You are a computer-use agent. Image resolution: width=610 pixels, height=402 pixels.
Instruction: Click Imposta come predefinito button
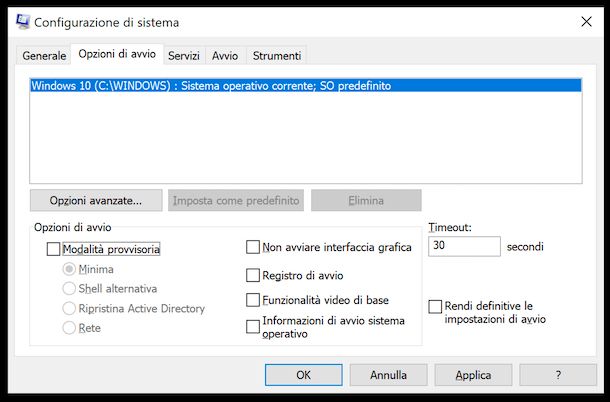point(236,200)
